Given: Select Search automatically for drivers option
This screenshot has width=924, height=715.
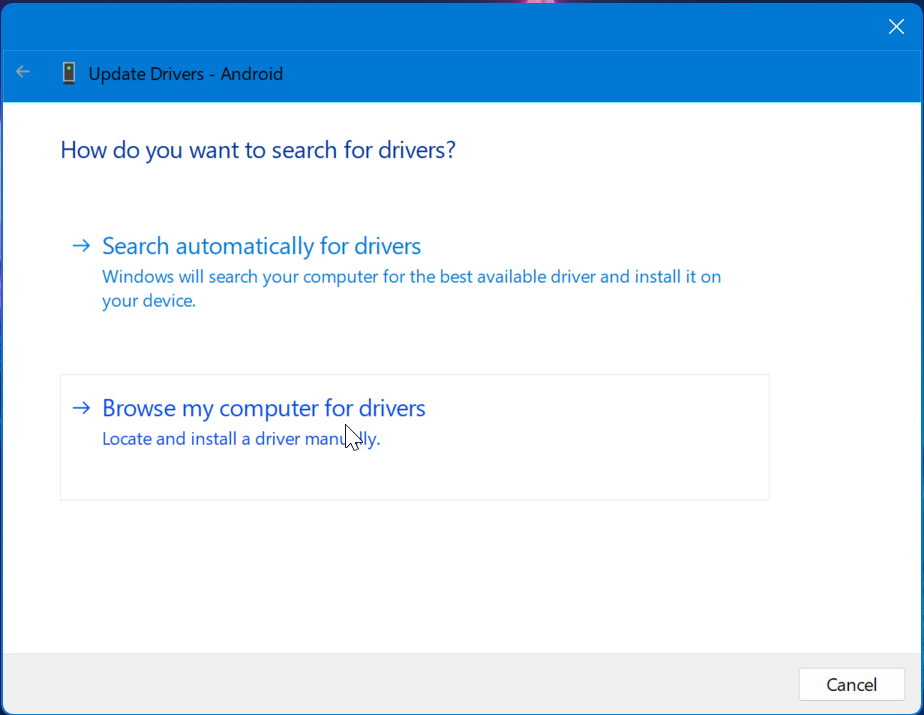Looking at the screenshot, I should (260, 245).
